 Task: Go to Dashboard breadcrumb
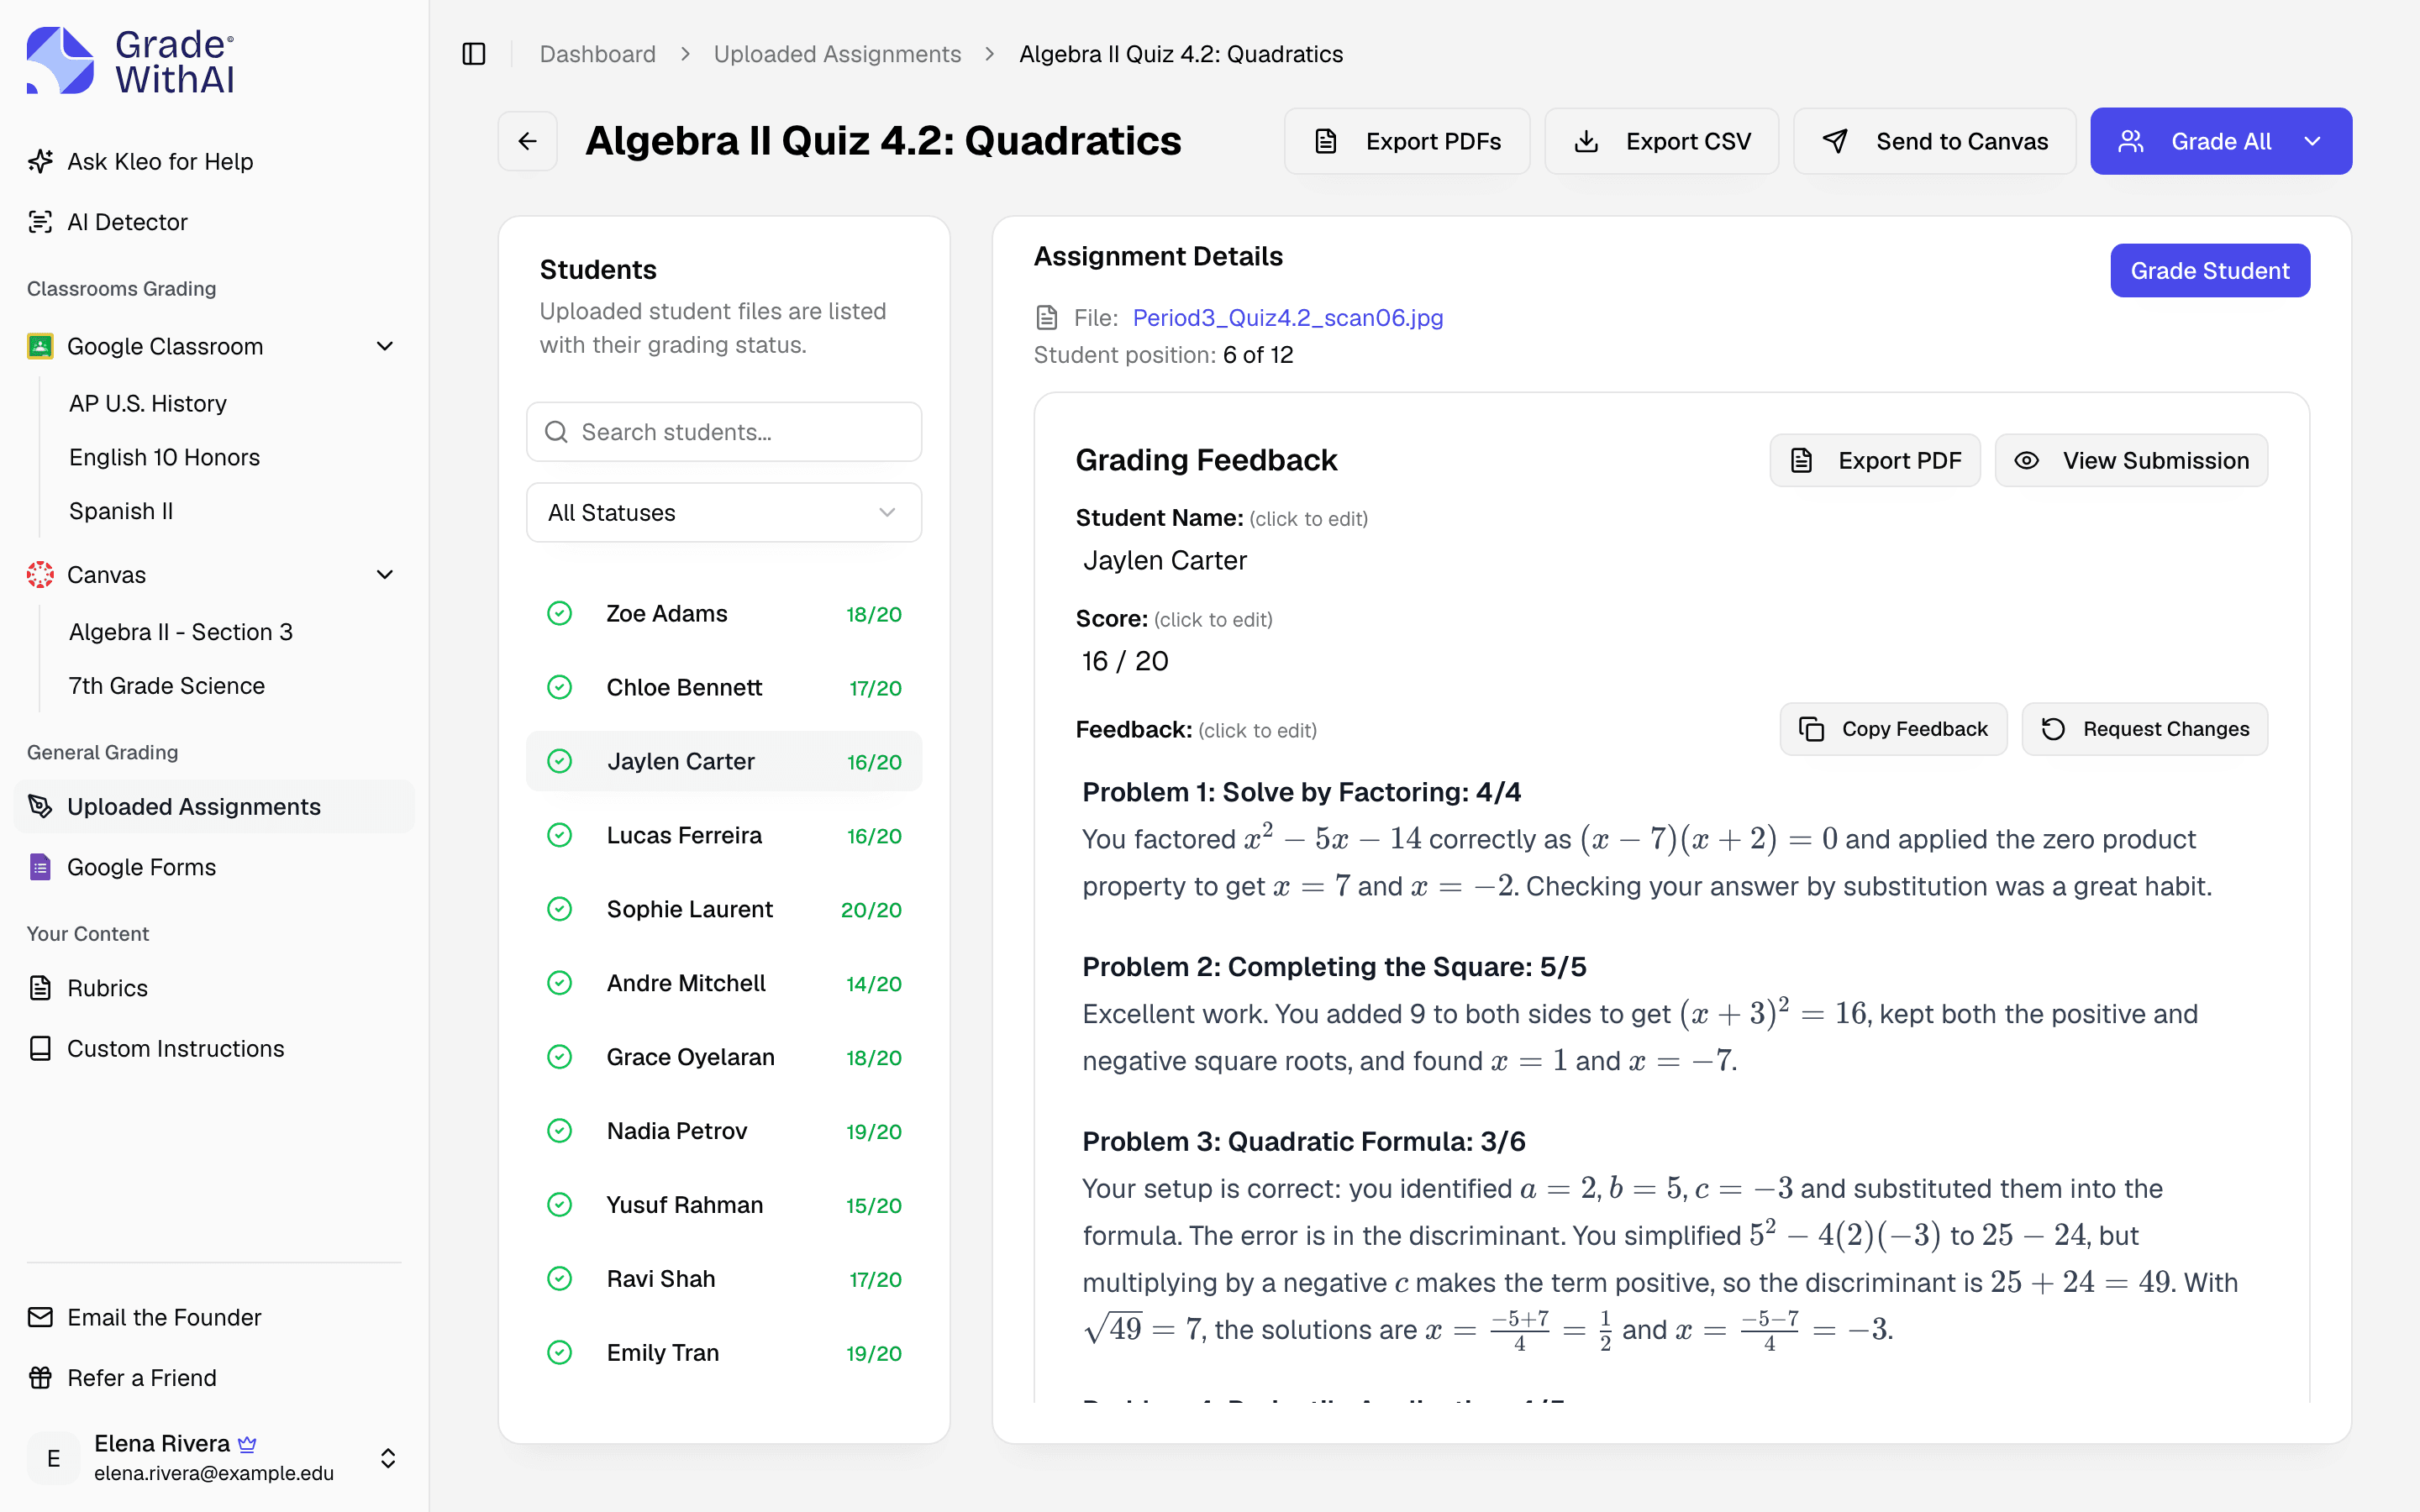pos(598,54)
